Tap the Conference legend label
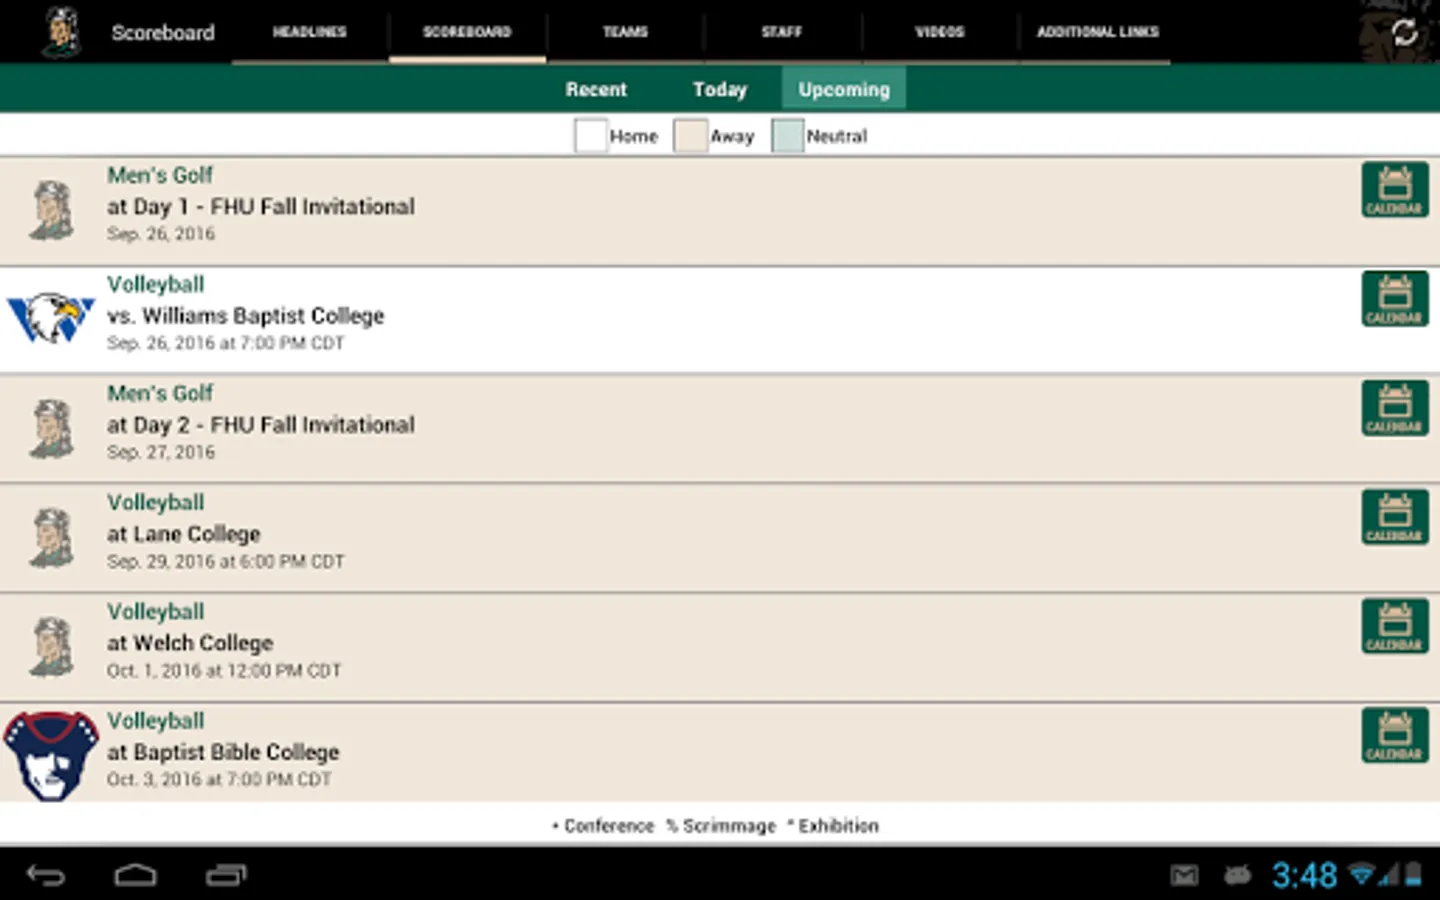Image resolution: width=1440 pixels, height=900 pixels. (603, 826)
